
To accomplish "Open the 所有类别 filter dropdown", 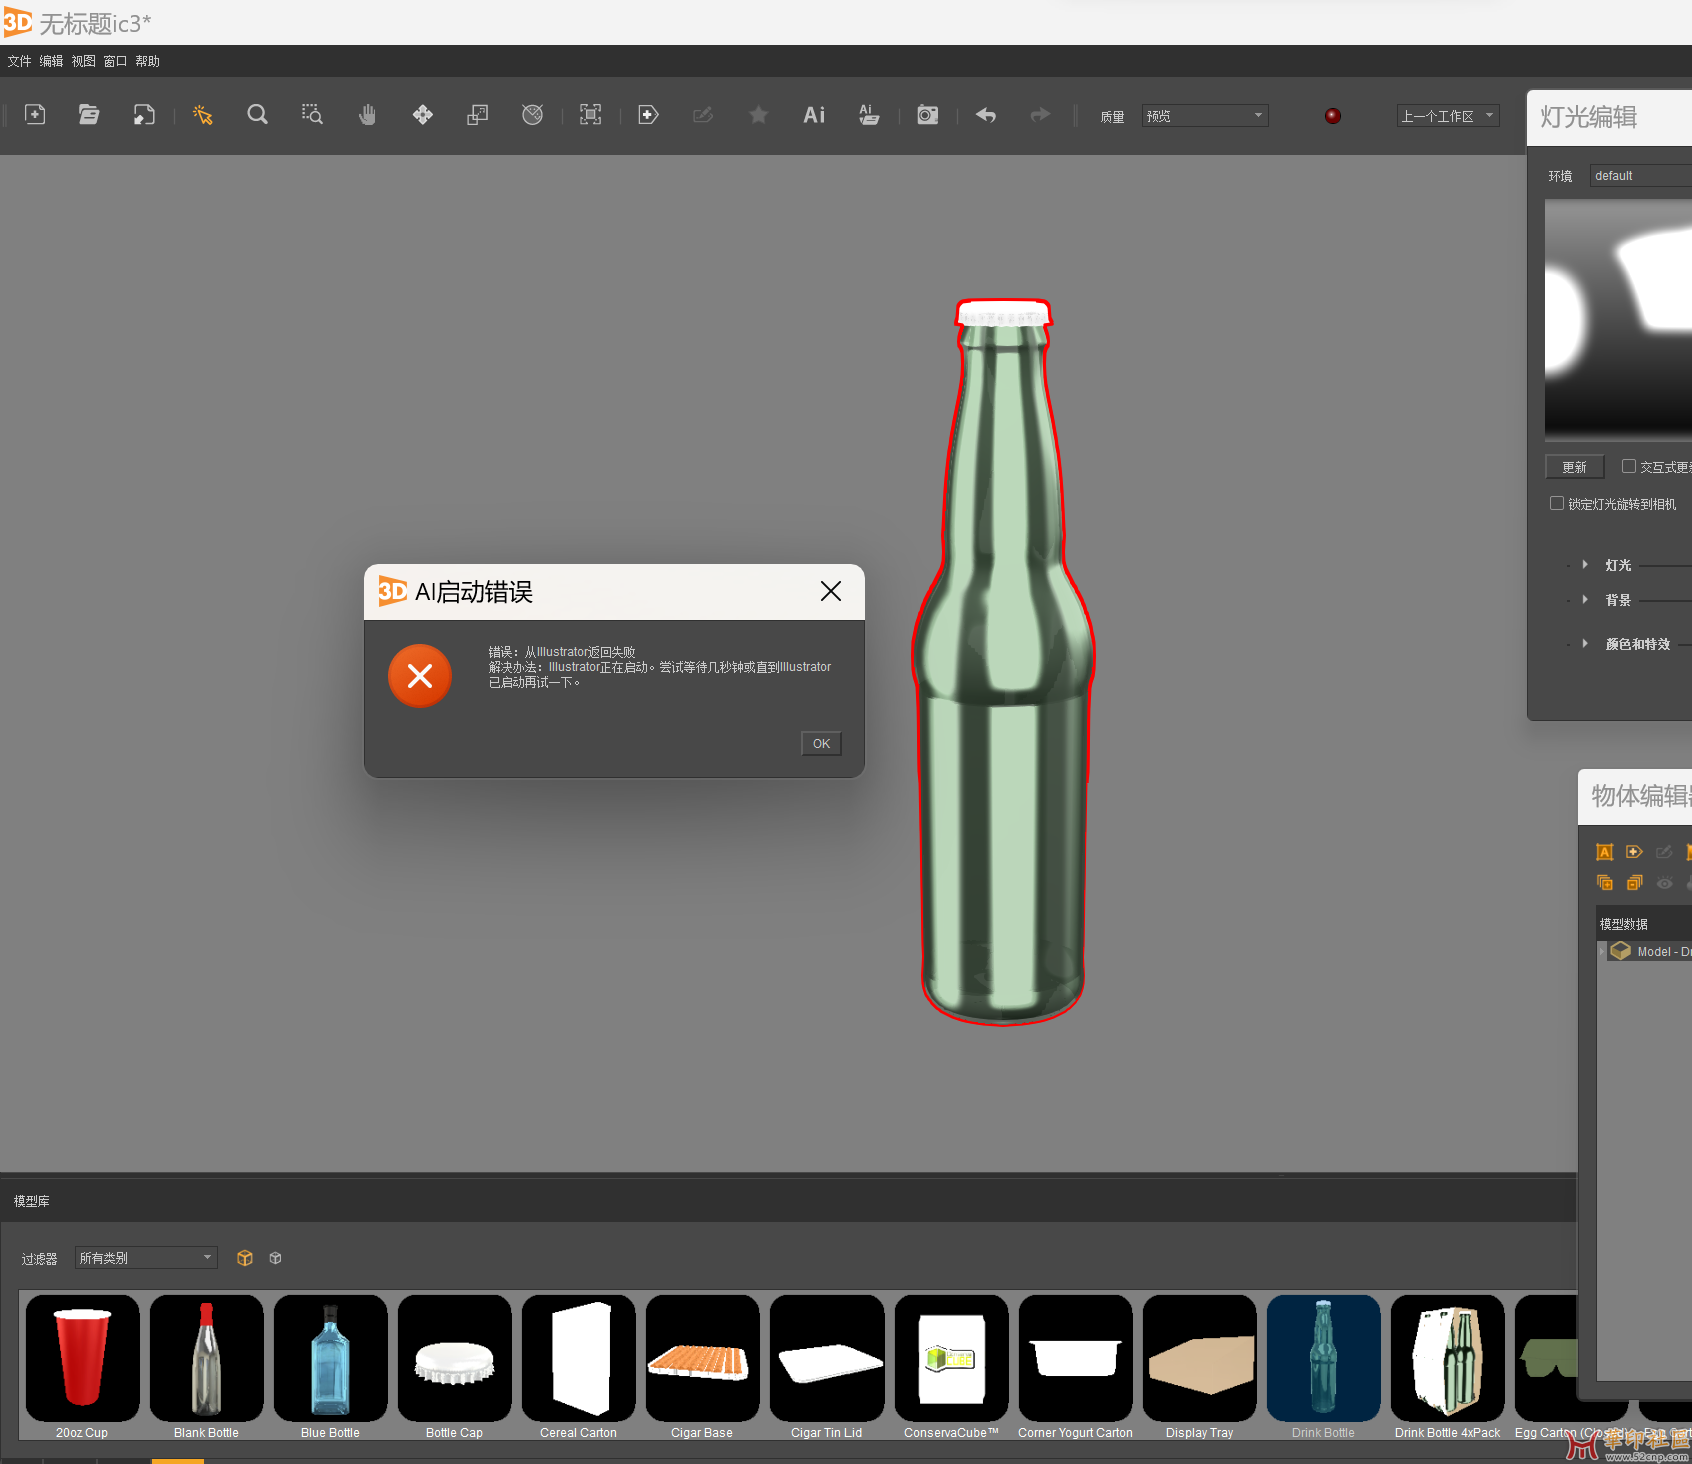I will tap(146, 1258).
